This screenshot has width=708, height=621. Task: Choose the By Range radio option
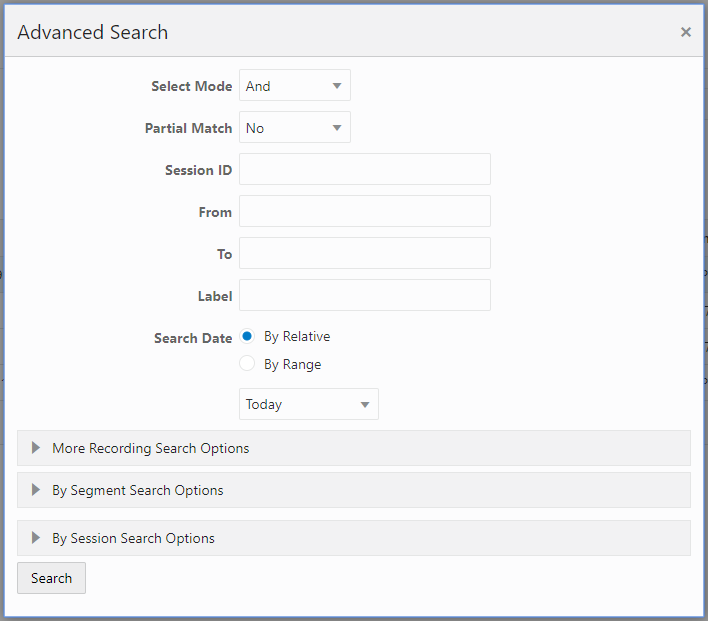(248, 364)
